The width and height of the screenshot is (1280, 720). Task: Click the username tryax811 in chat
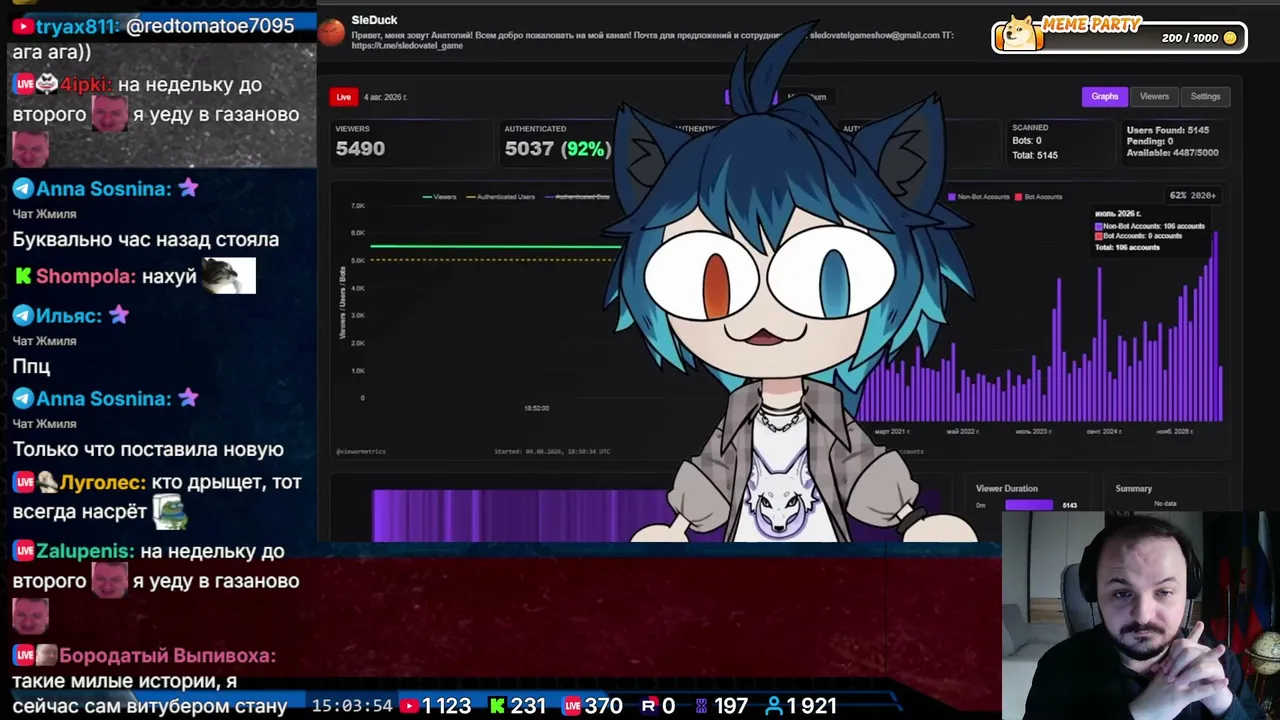click(x=76, y=26)
